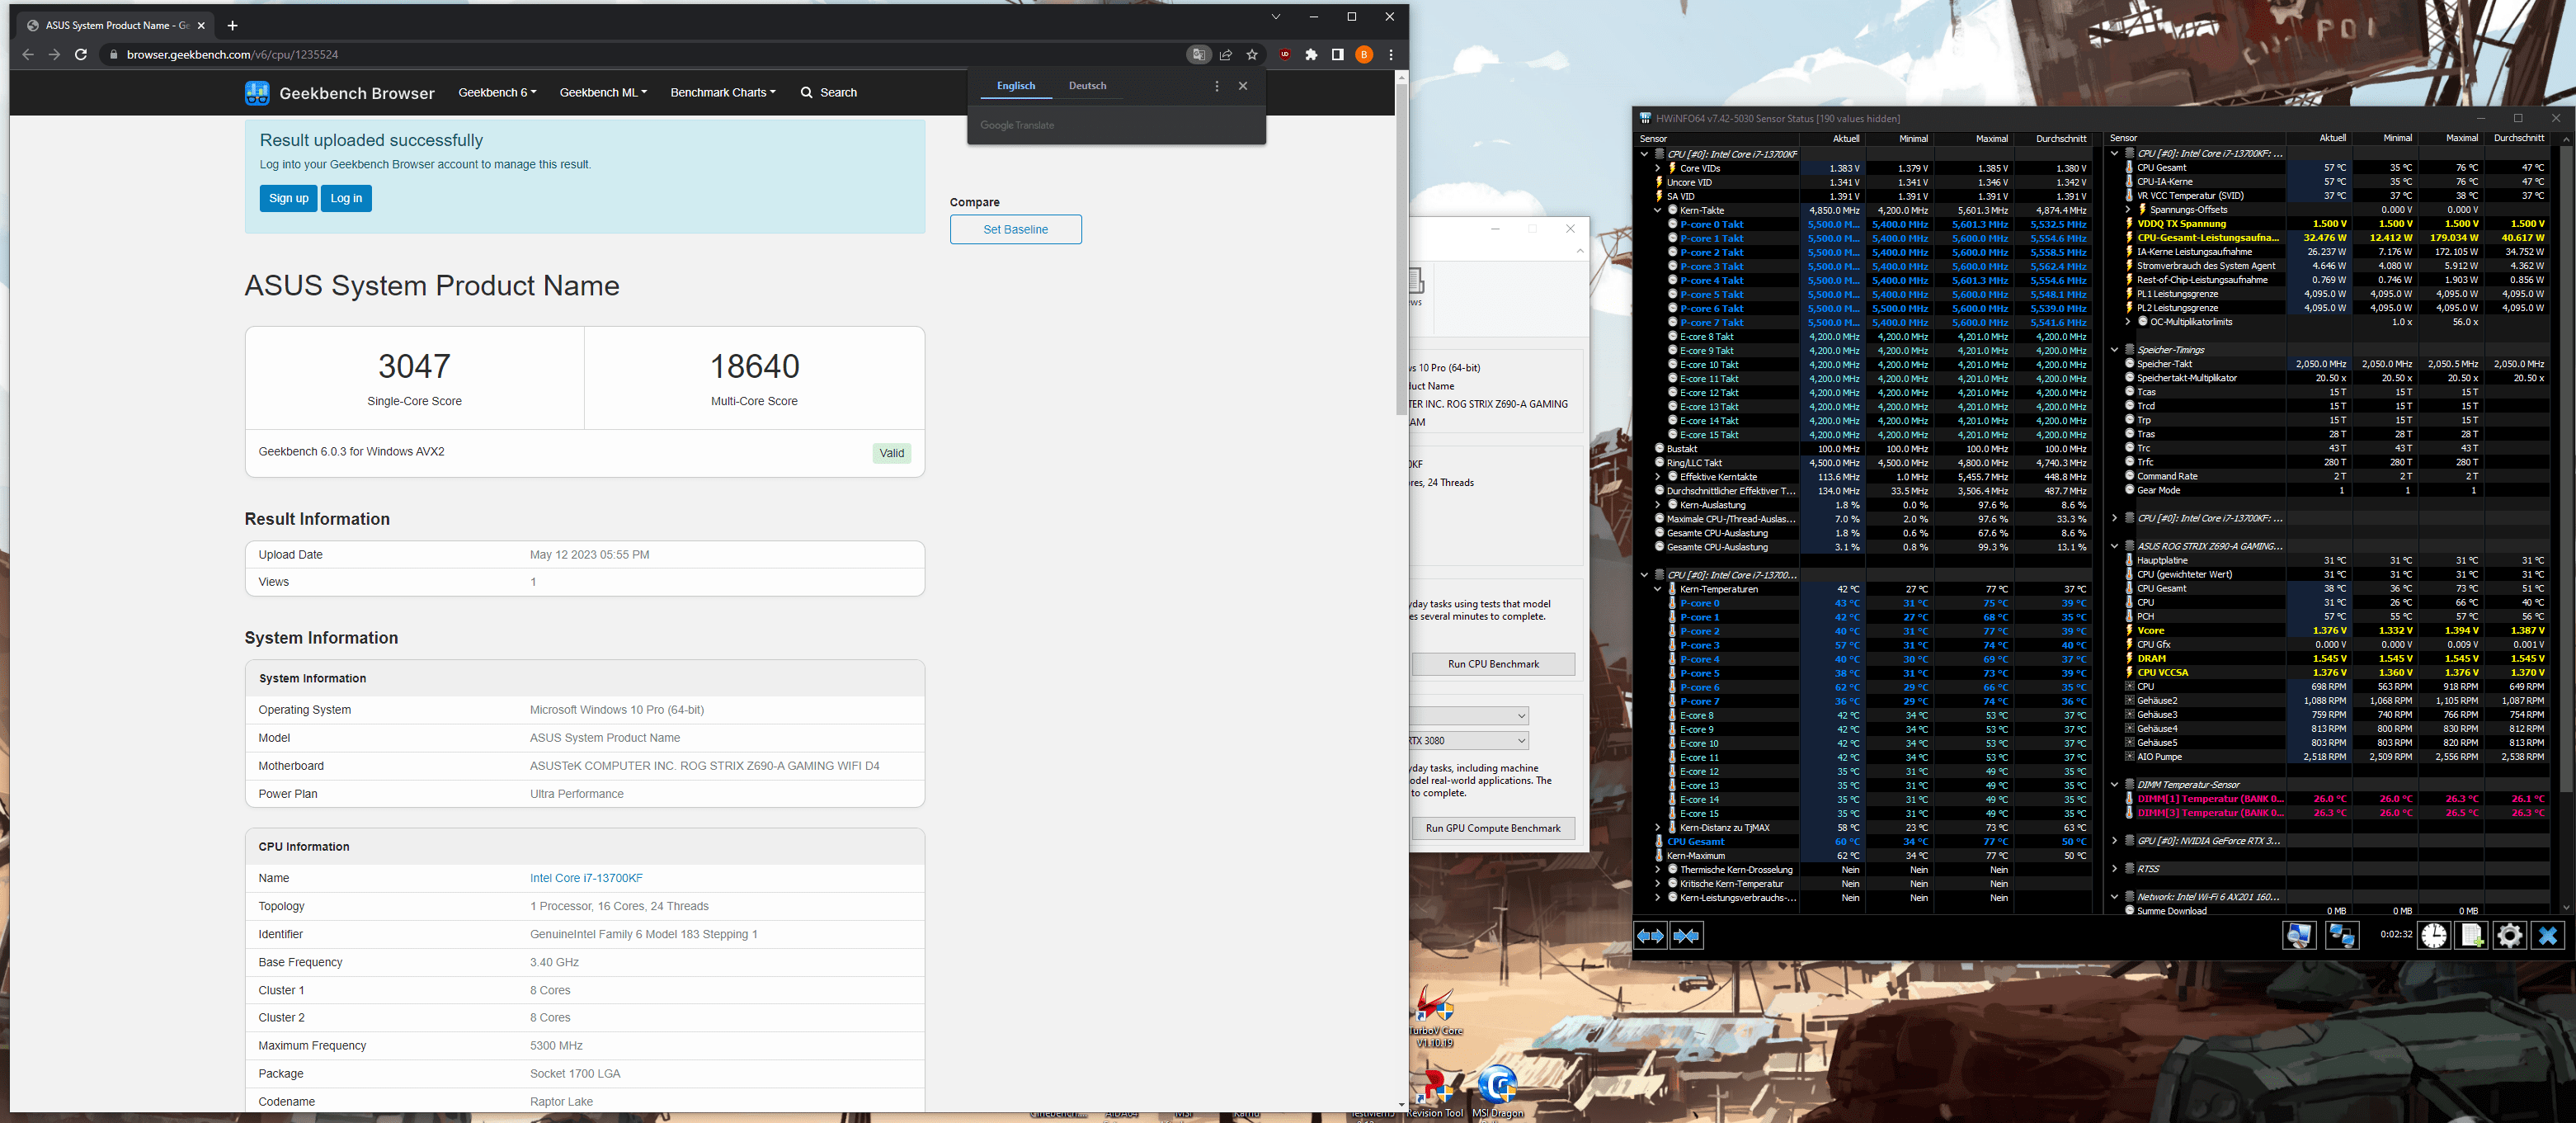Expand the Kern-Distanz zu TjMAX row

pos(1657,828)
